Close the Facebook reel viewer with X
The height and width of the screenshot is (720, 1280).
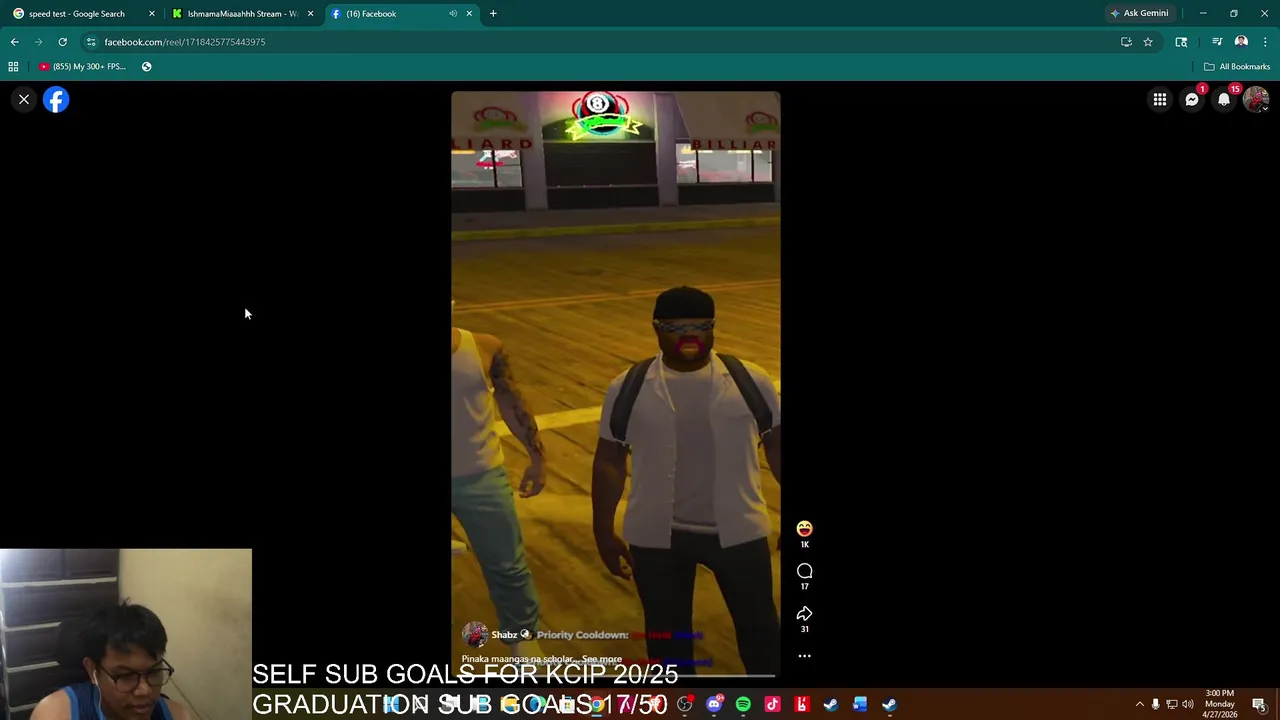(24, 99)
